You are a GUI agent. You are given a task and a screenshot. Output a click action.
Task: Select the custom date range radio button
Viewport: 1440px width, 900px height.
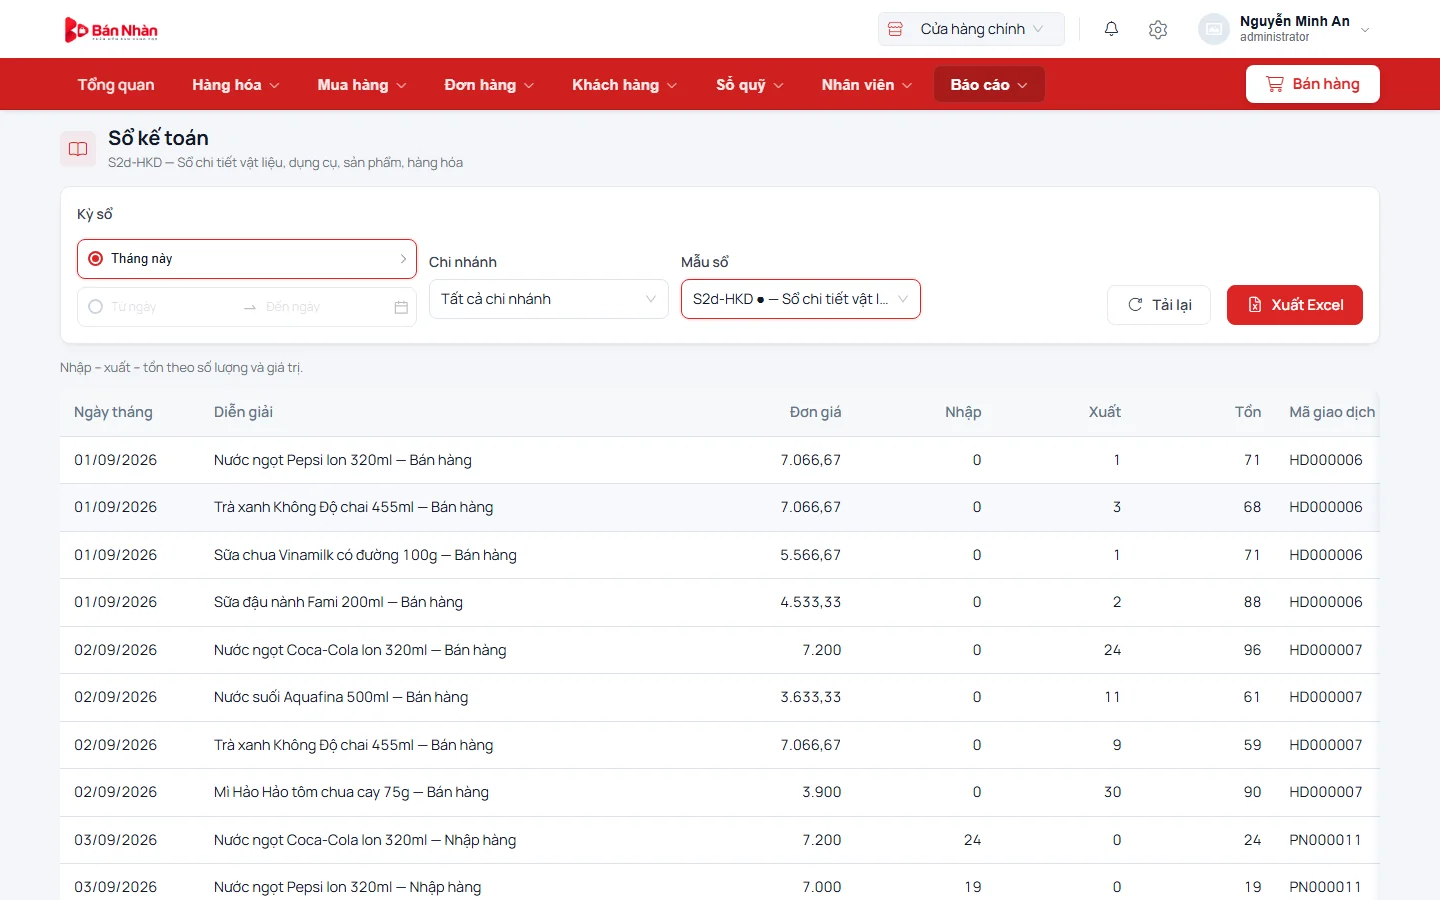96,307
